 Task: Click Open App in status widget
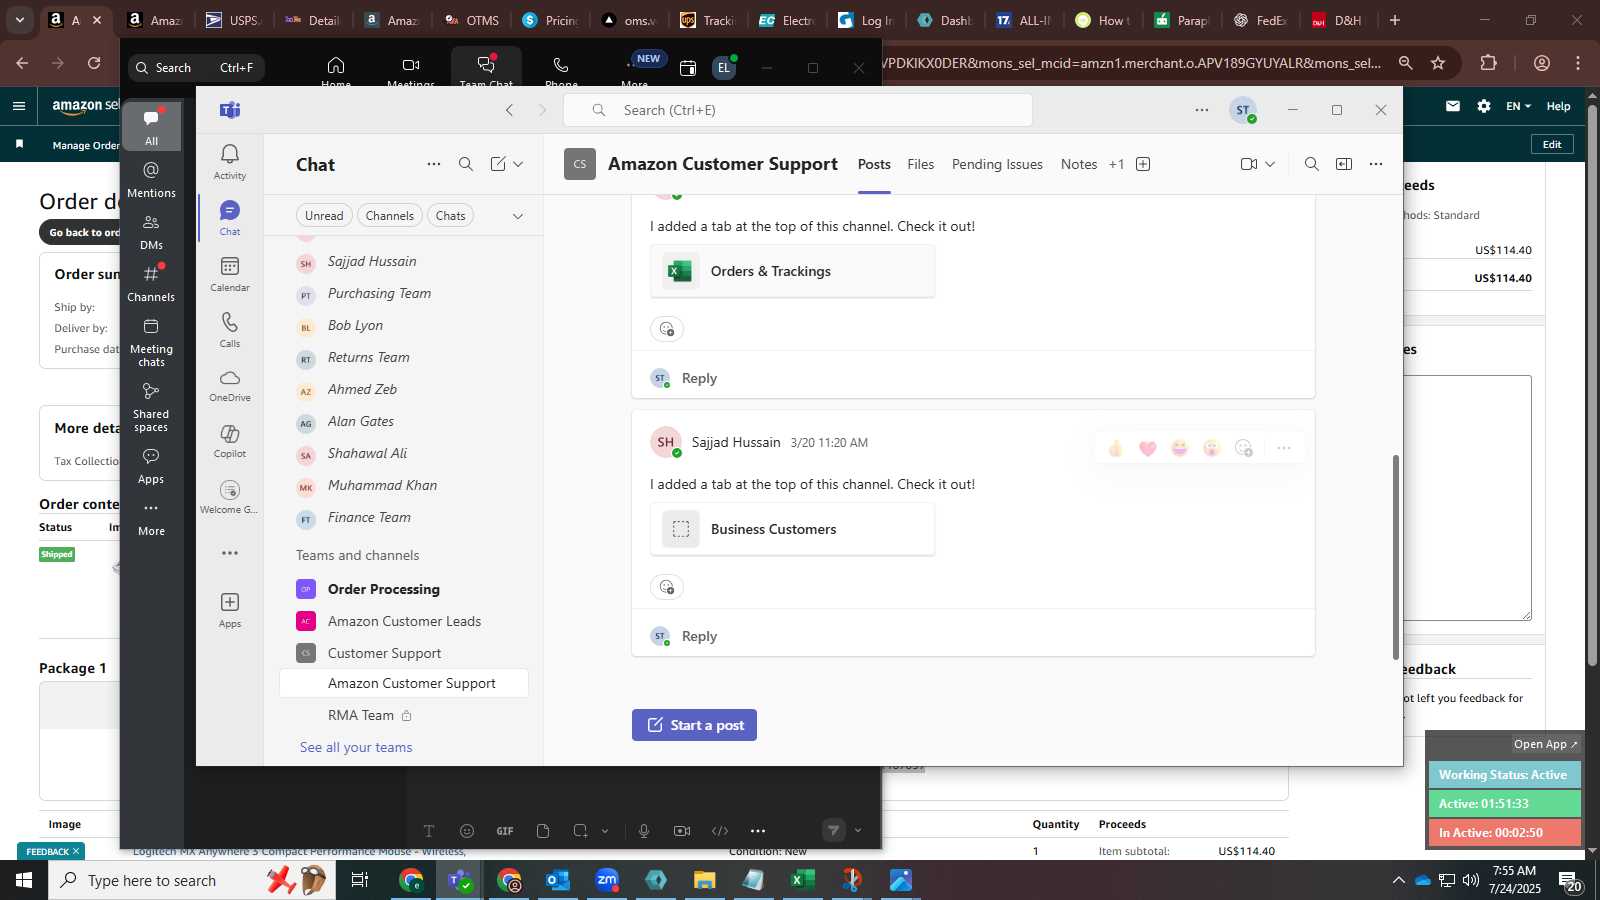pos(1545,744)
